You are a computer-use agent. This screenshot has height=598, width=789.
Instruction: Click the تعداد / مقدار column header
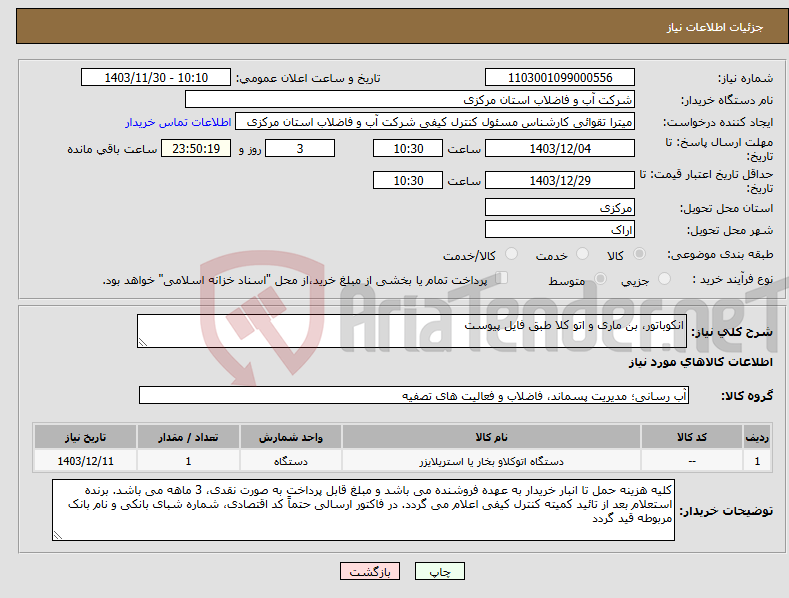point(188,437)
